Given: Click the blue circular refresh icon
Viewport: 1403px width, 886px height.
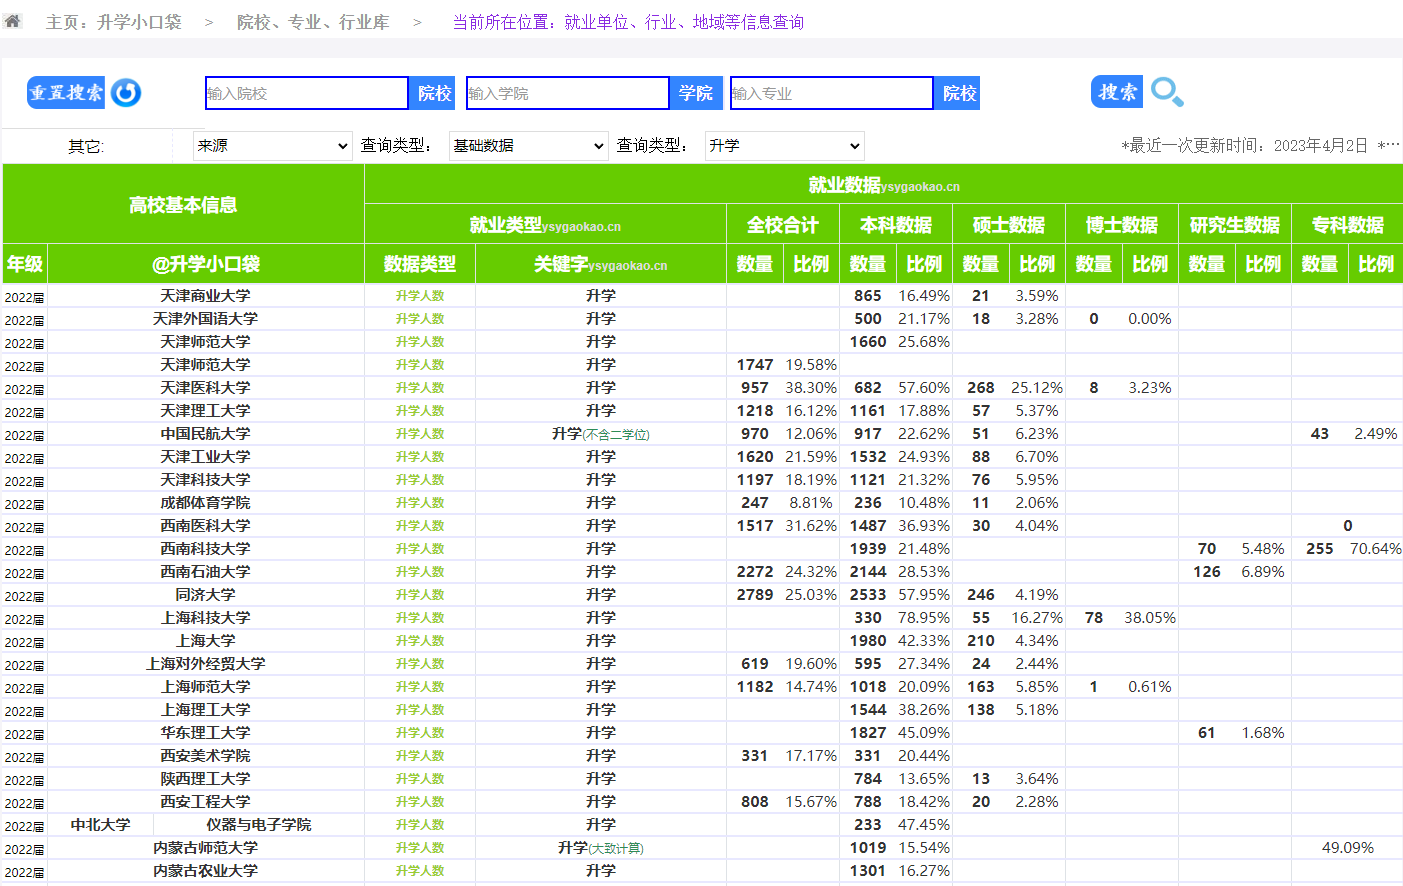Looking at the screenshot, I should click(126, 93).
